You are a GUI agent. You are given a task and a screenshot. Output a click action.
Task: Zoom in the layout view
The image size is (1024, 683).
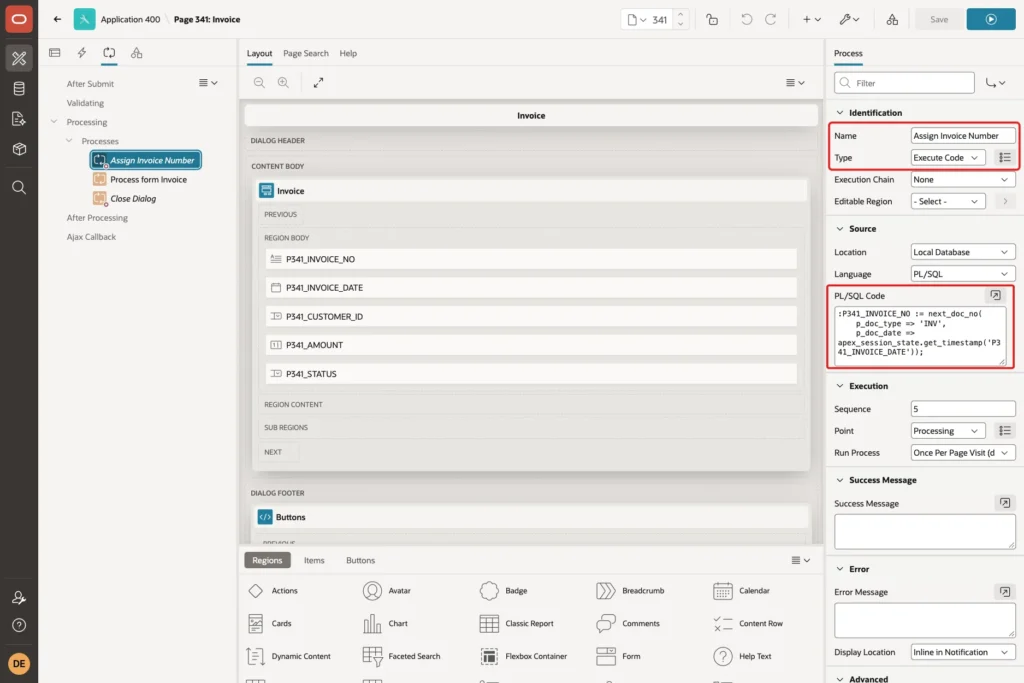pos(283,83)
